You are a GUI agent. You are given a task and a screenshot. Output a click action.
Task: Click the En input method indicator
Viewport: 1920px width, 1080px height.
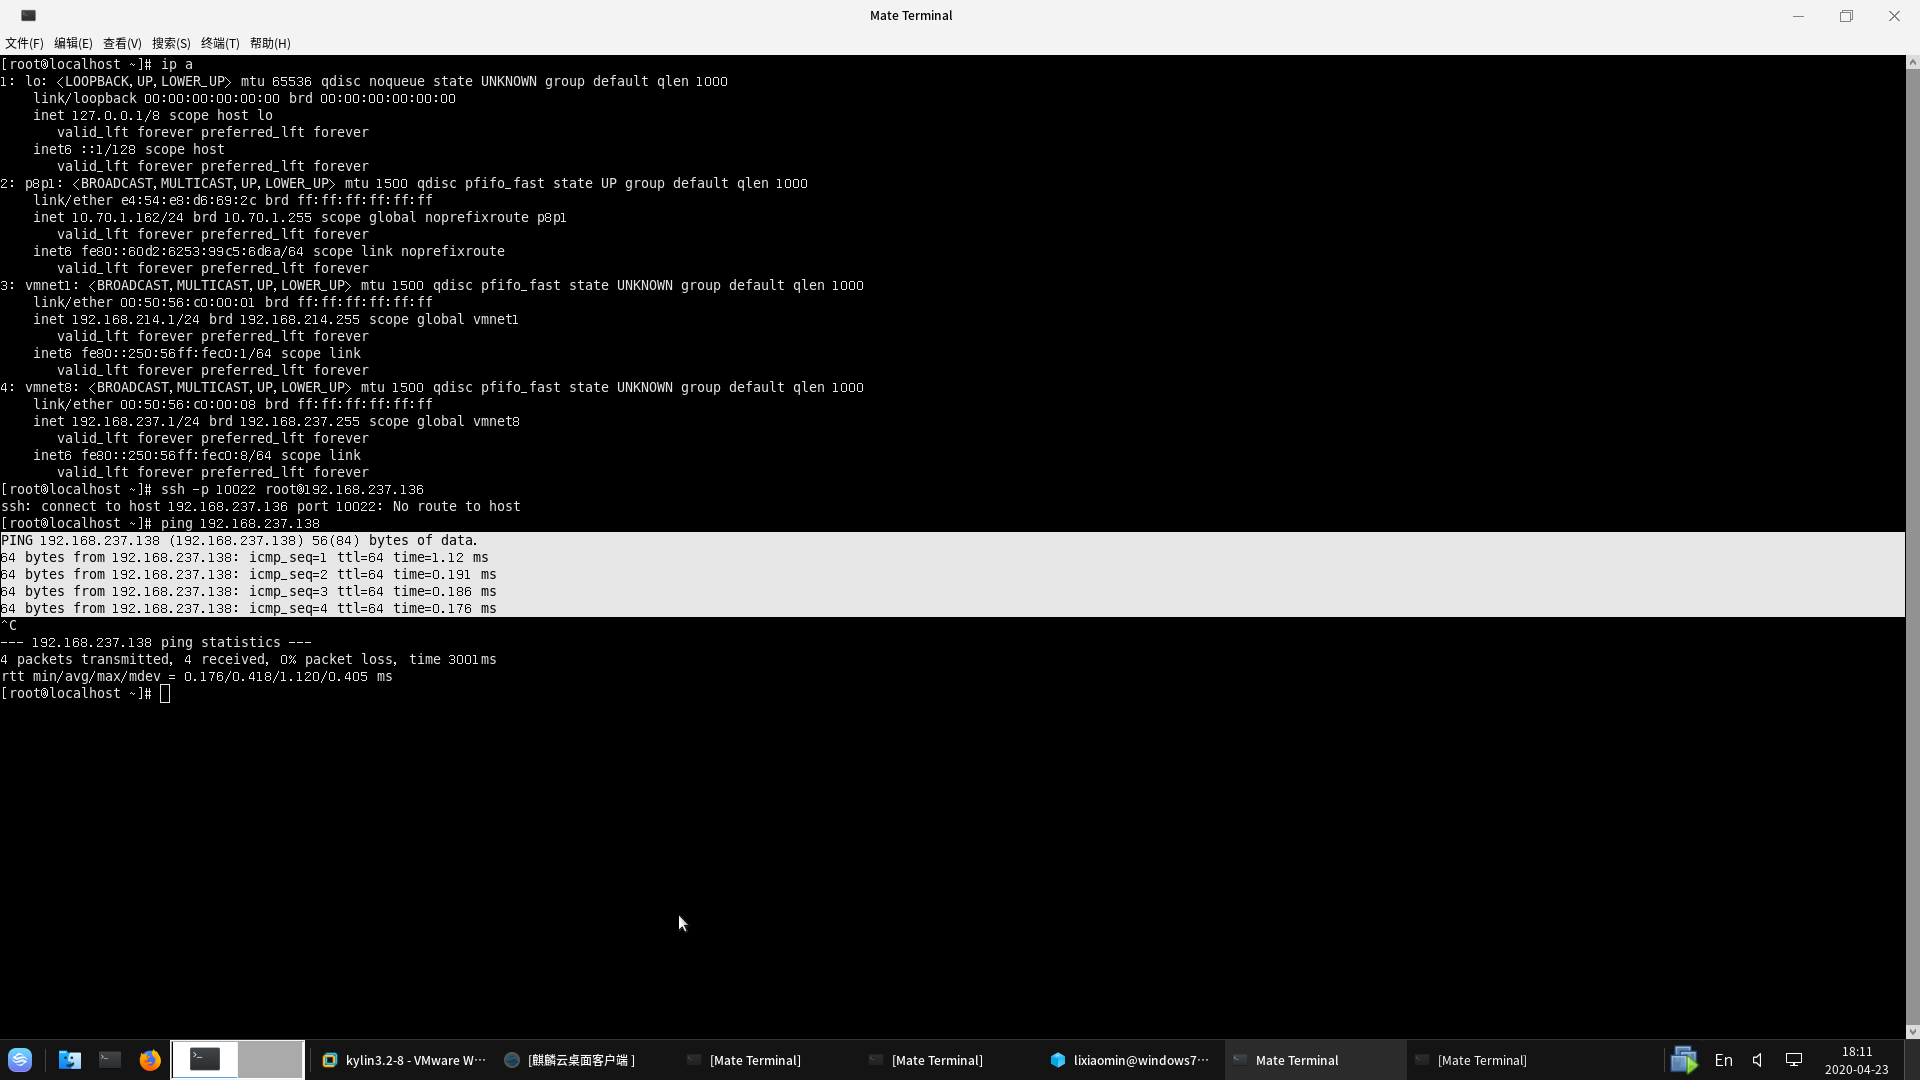pos(1723,1060)
